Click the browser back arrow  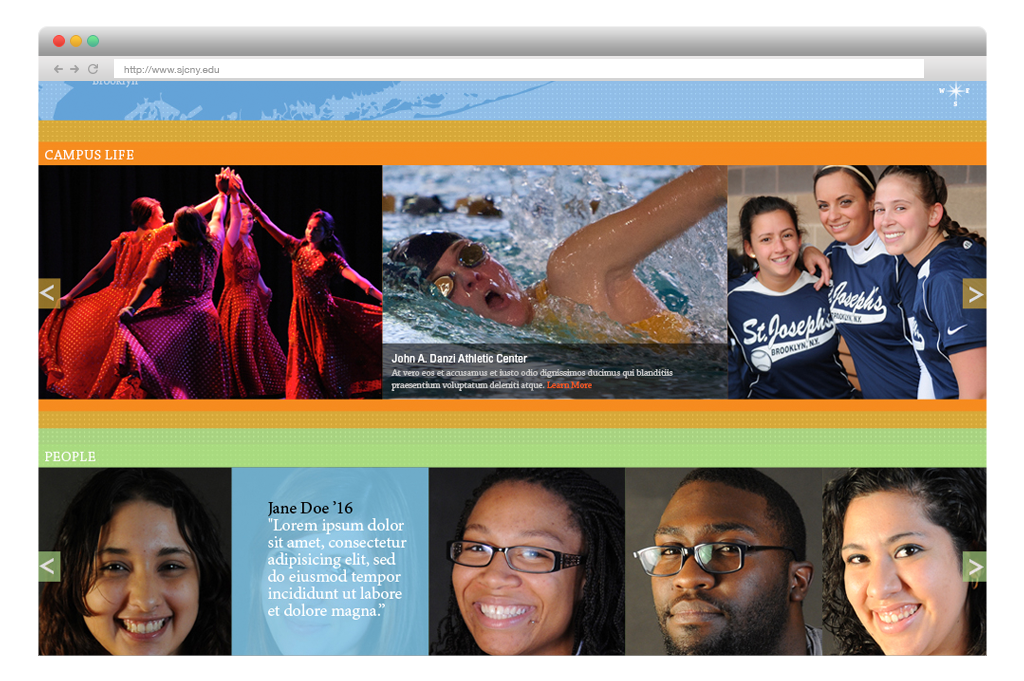click(58, 69)
